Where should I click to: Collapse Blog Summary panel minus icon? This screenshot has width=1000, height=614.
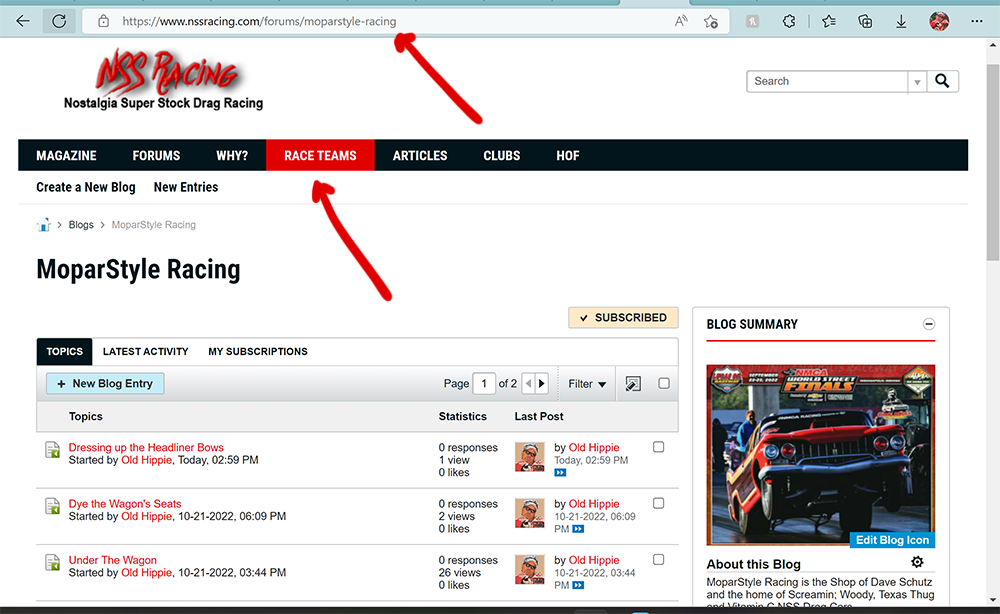pyautogui.click(x=929, y=324)
